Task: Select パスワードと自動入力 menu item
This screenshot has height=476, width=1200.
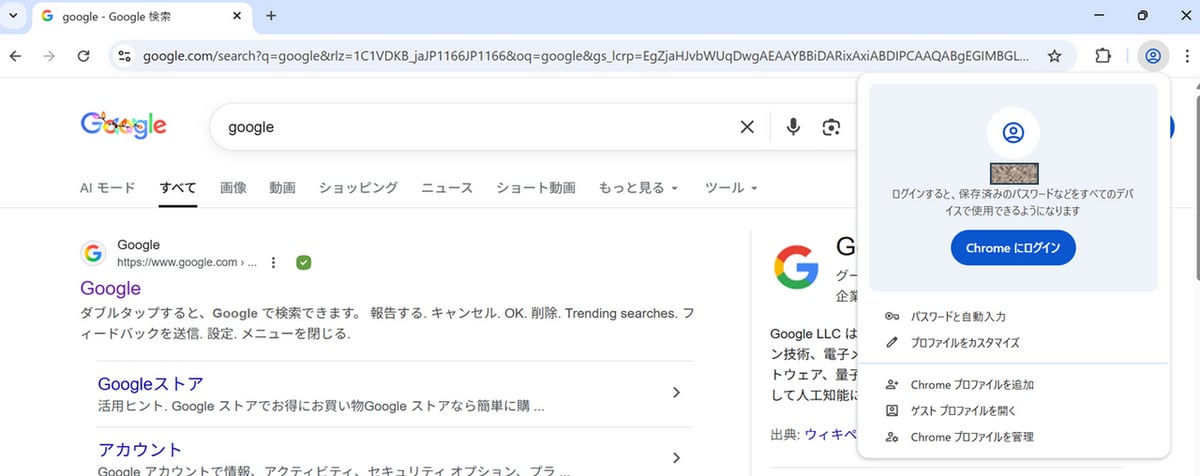Action: (x=957, y=317)
